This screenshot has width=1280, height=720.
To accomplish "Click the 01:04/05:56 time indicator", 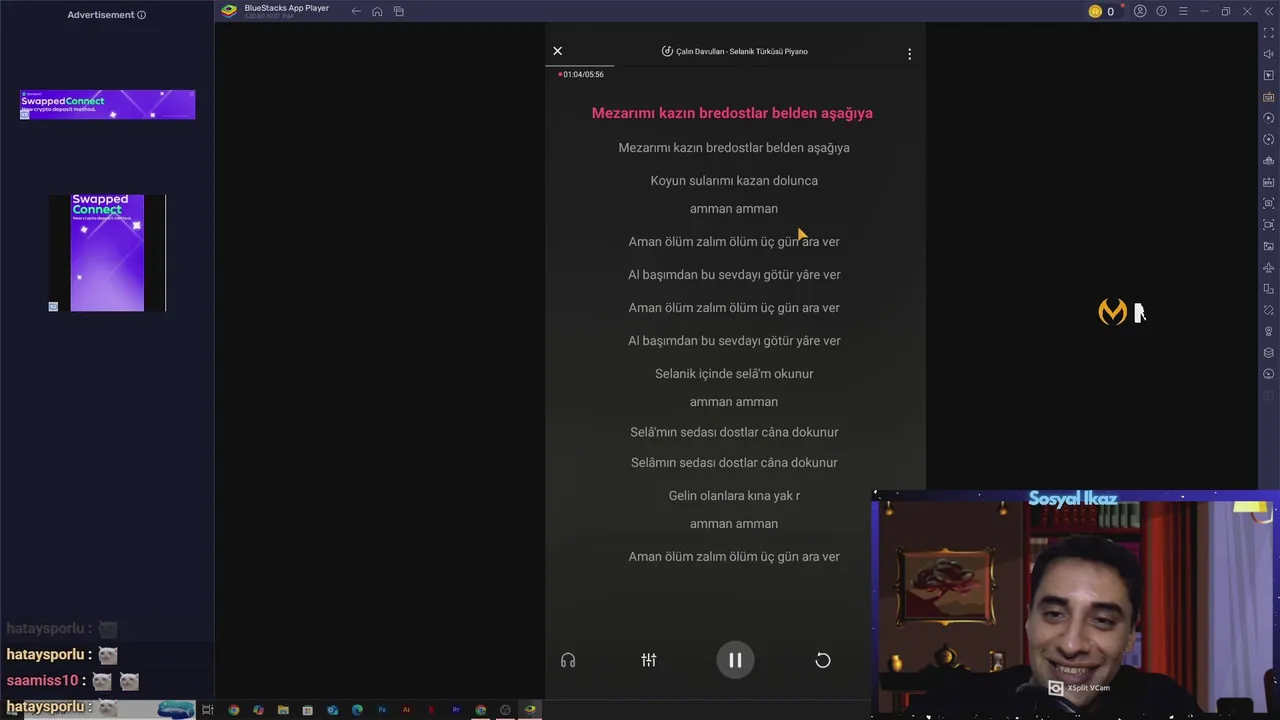I will [x=583, y=74].
